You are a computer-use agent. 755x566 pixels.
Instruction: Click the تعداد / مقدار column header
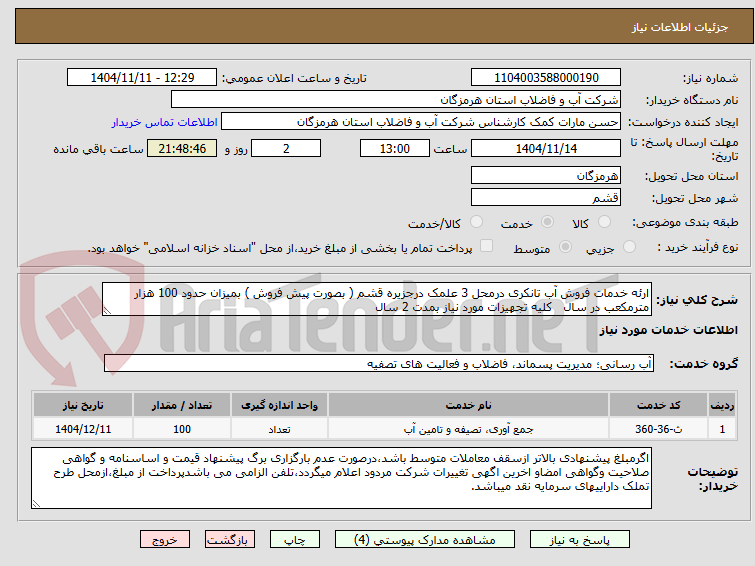click(x=182, y=405)
